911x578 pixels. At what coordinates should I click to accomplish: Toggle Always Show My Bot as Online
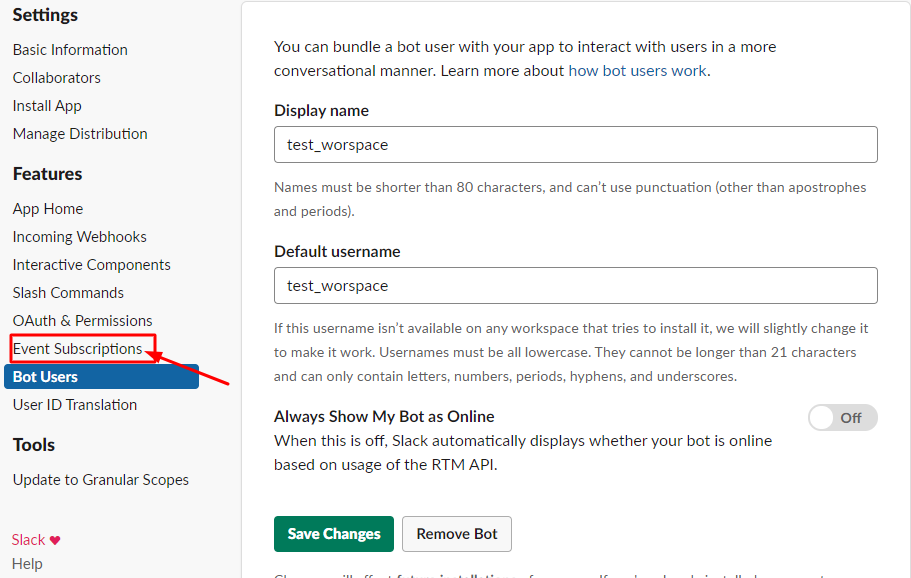pos(842,418)
